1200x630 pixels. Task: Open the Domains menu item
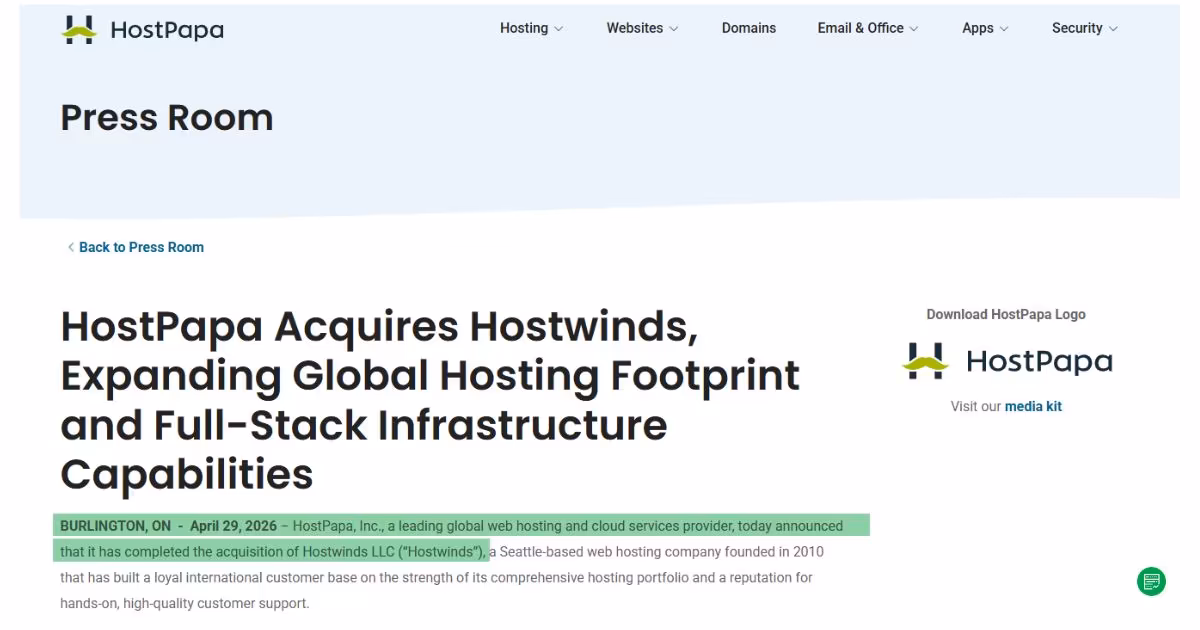coord(749,28)
